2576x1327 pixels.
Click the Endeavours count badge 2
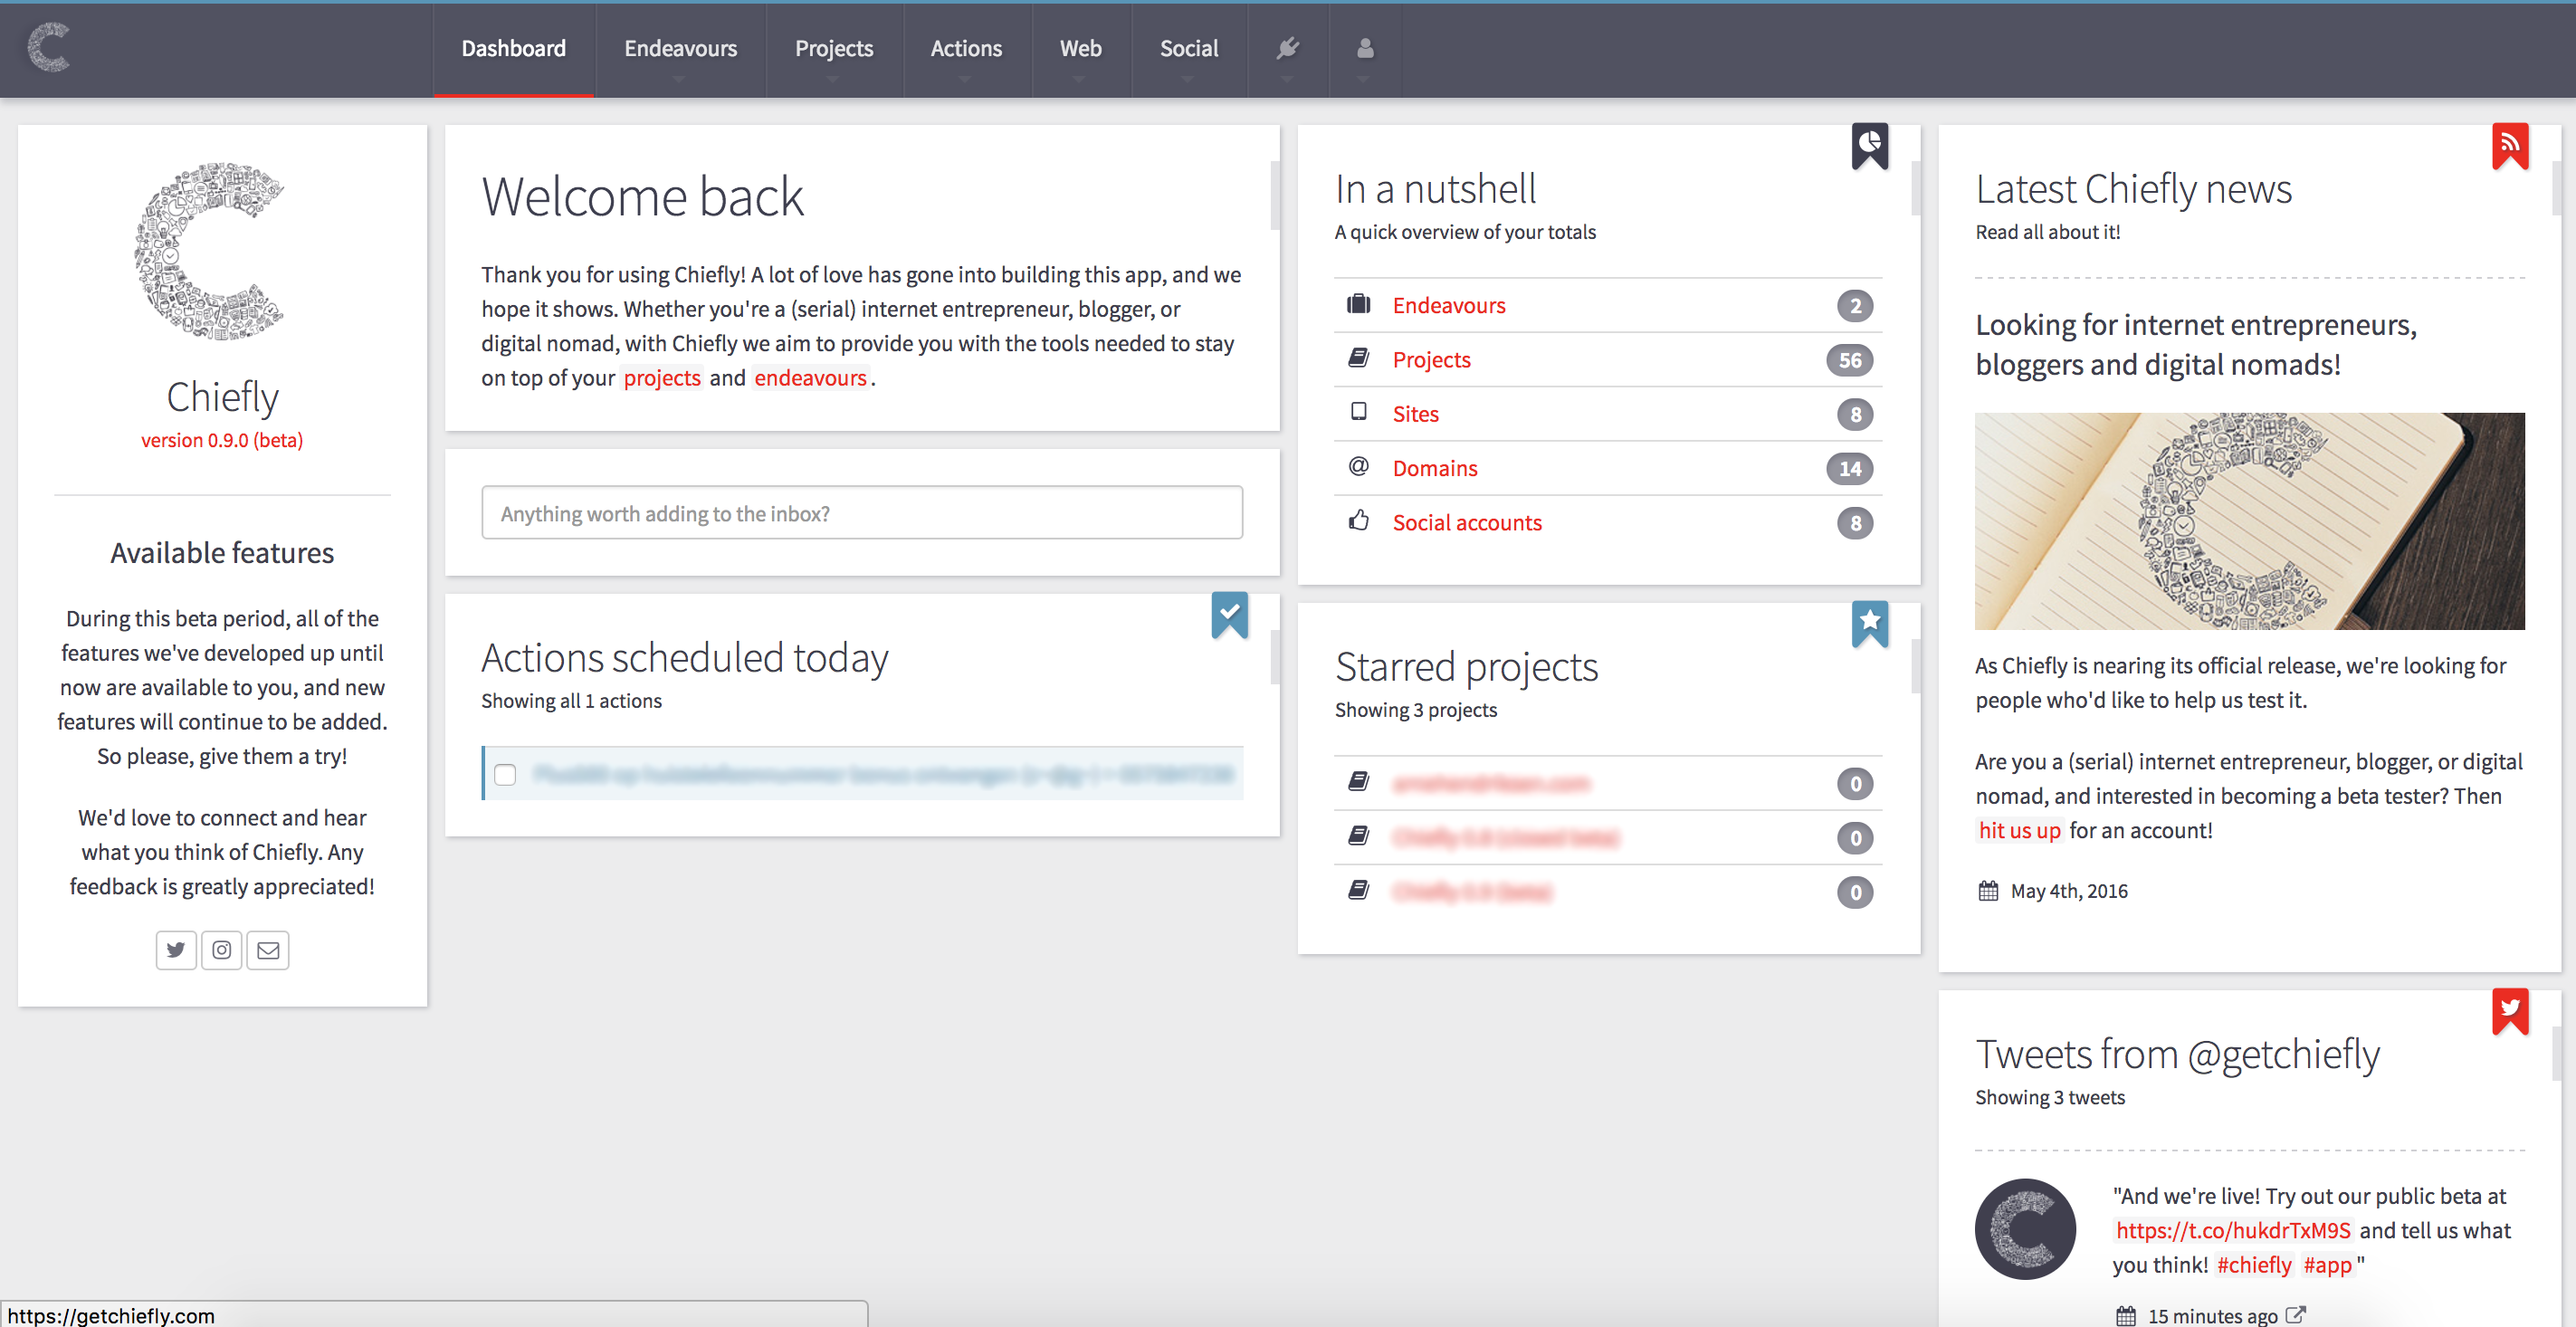coord(1854,306)
